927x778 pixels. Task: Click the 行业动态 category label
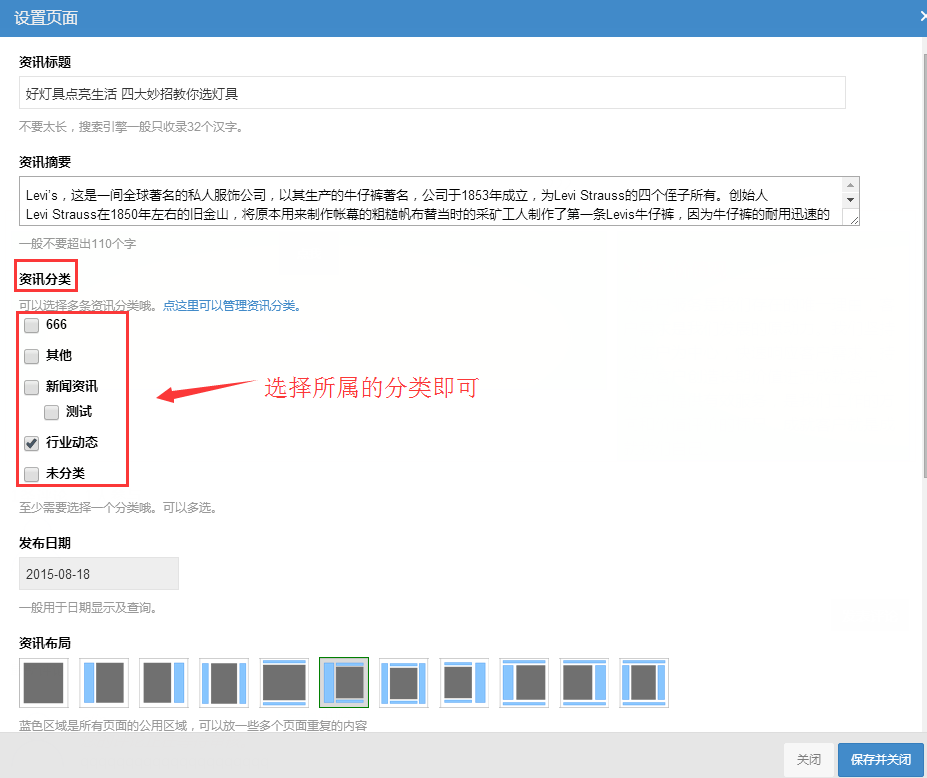pos(72,442)
